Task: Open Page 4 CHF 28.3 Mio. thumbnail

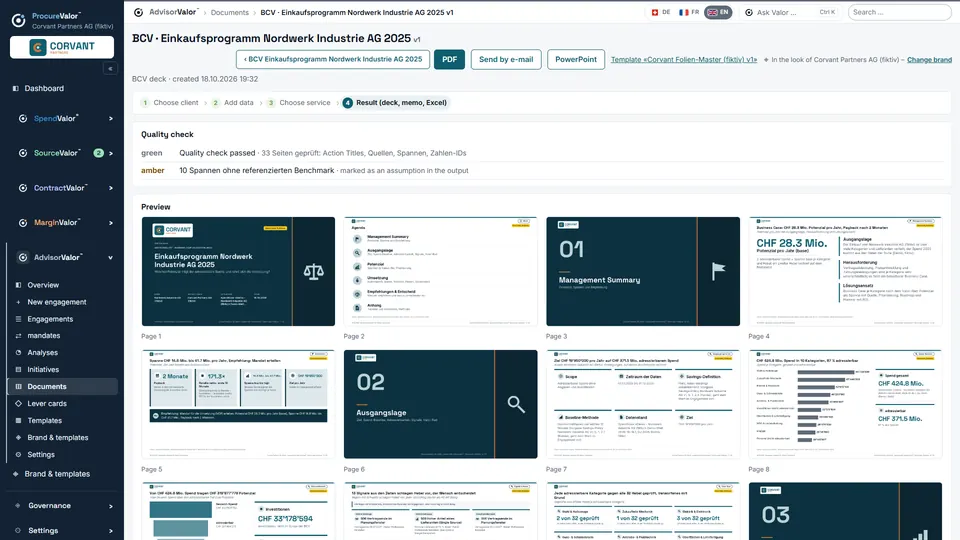Action: click(845, 271)
